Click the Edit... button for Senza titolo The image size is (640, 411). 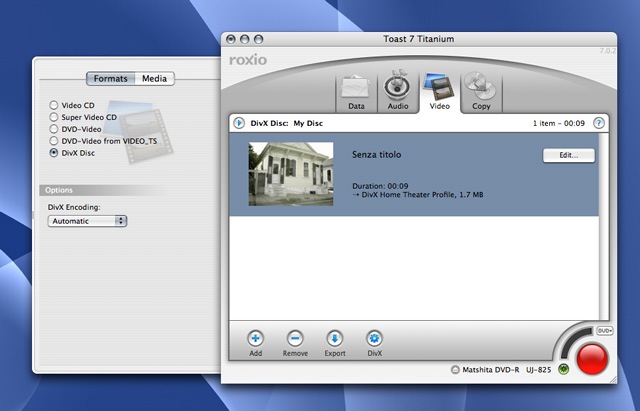[x=569, y=155]
